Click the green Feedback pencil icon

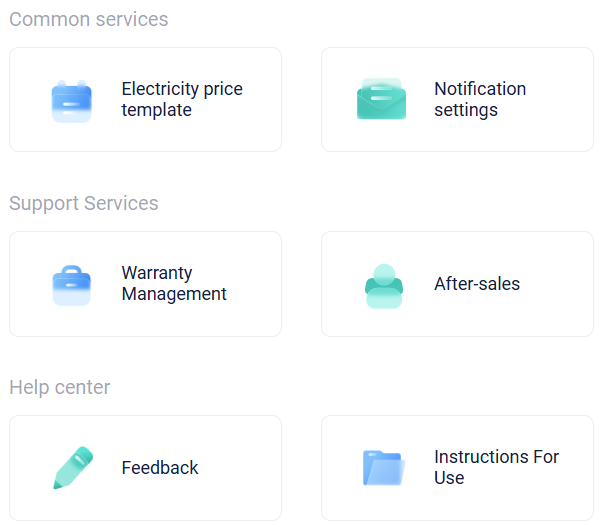click(72, 468)
